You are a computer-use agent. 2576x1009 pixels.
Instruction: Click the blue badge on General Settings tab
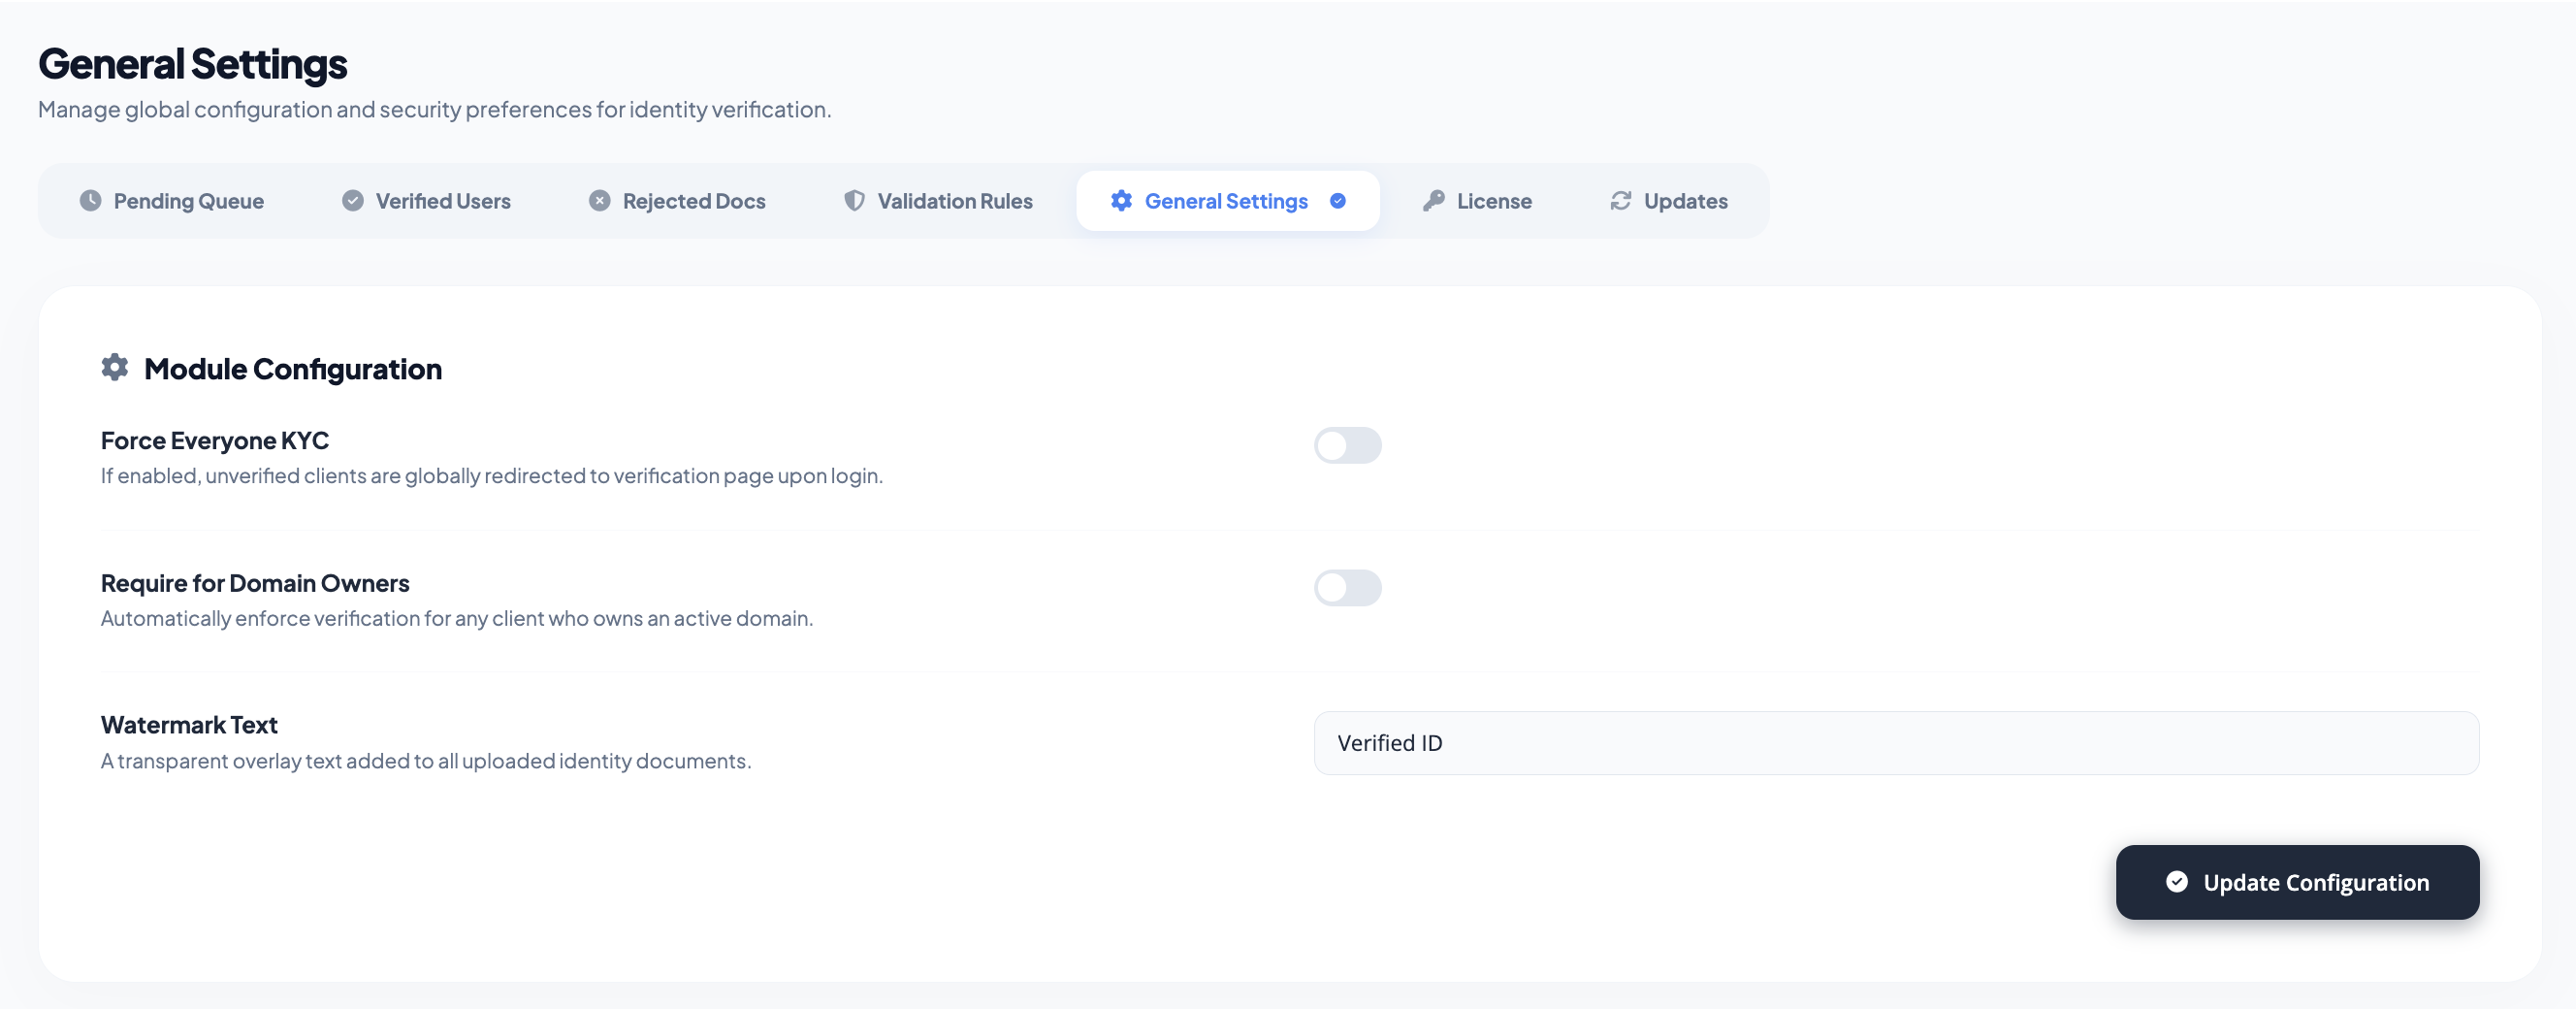coord(1338,200)
